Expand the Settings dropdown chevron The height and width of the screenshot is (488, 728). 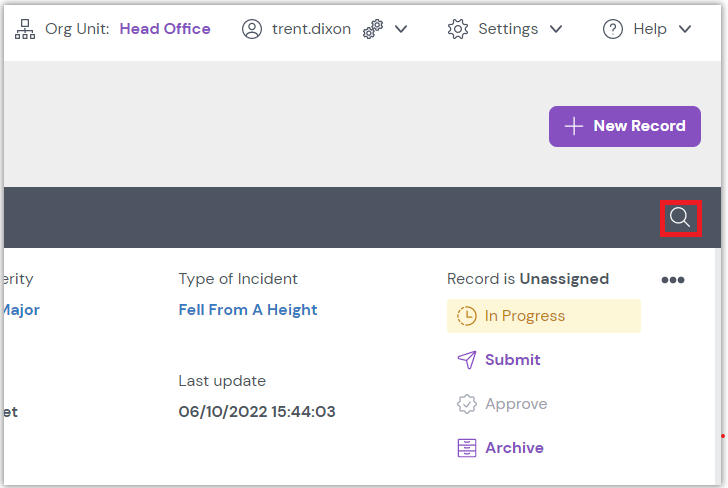point(556,29)
